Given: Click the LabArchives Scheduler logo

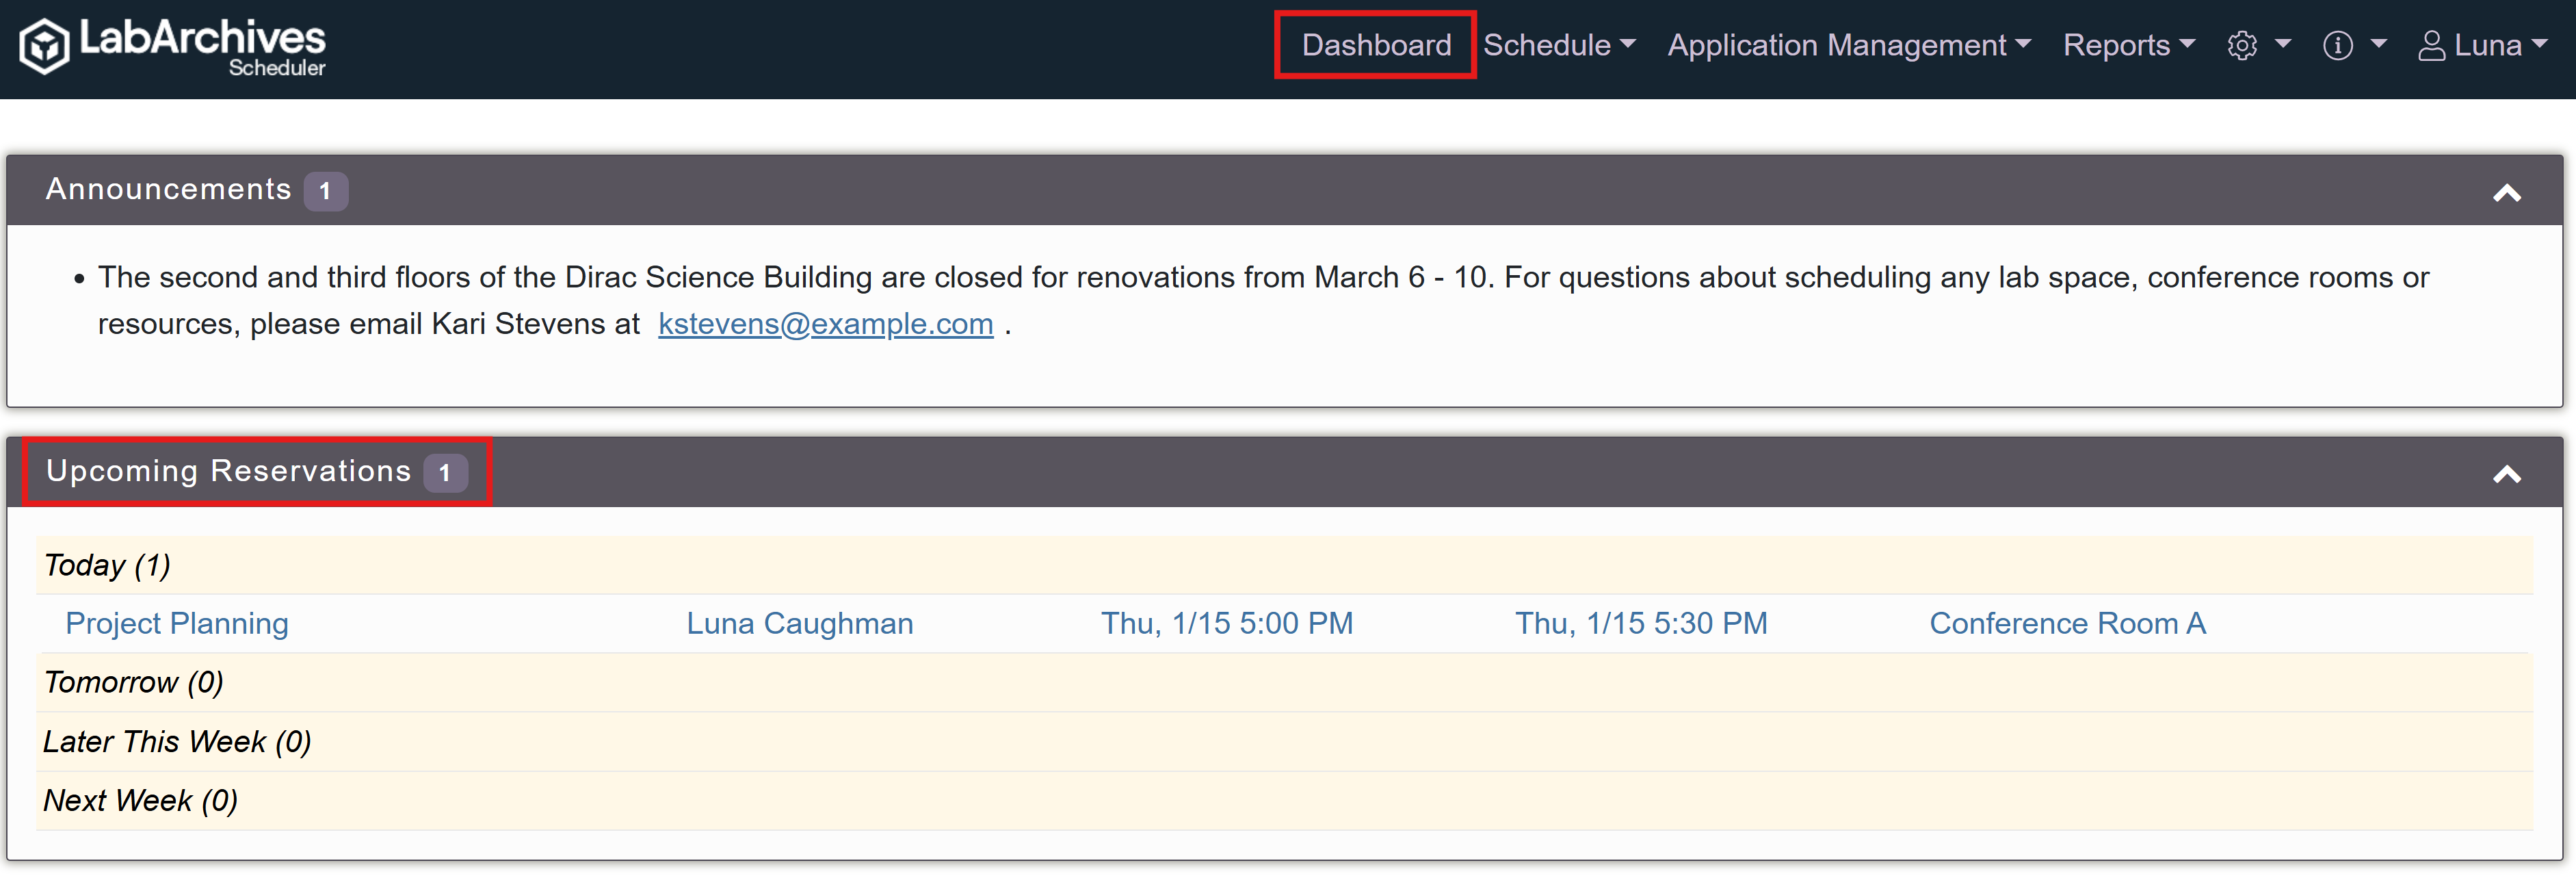Looking at the screenshot, I should 172,46.
